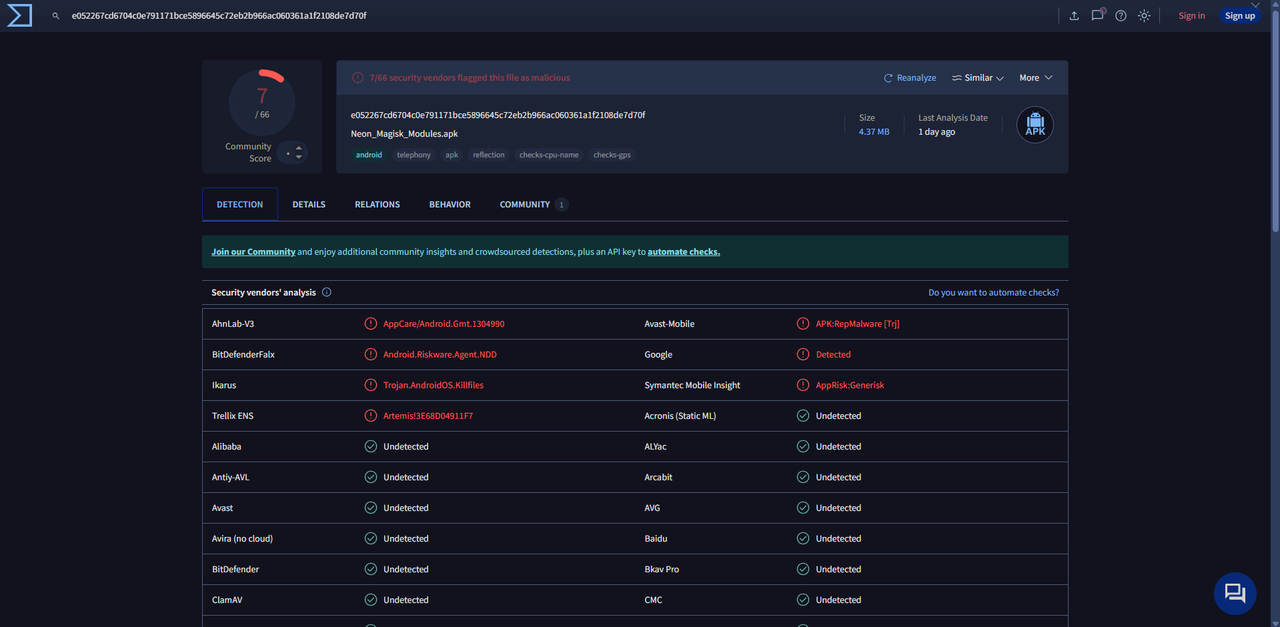The image size is (1280, 627).
Task: Click the 4.37 MB size value
Action: [x=874, y=132]
